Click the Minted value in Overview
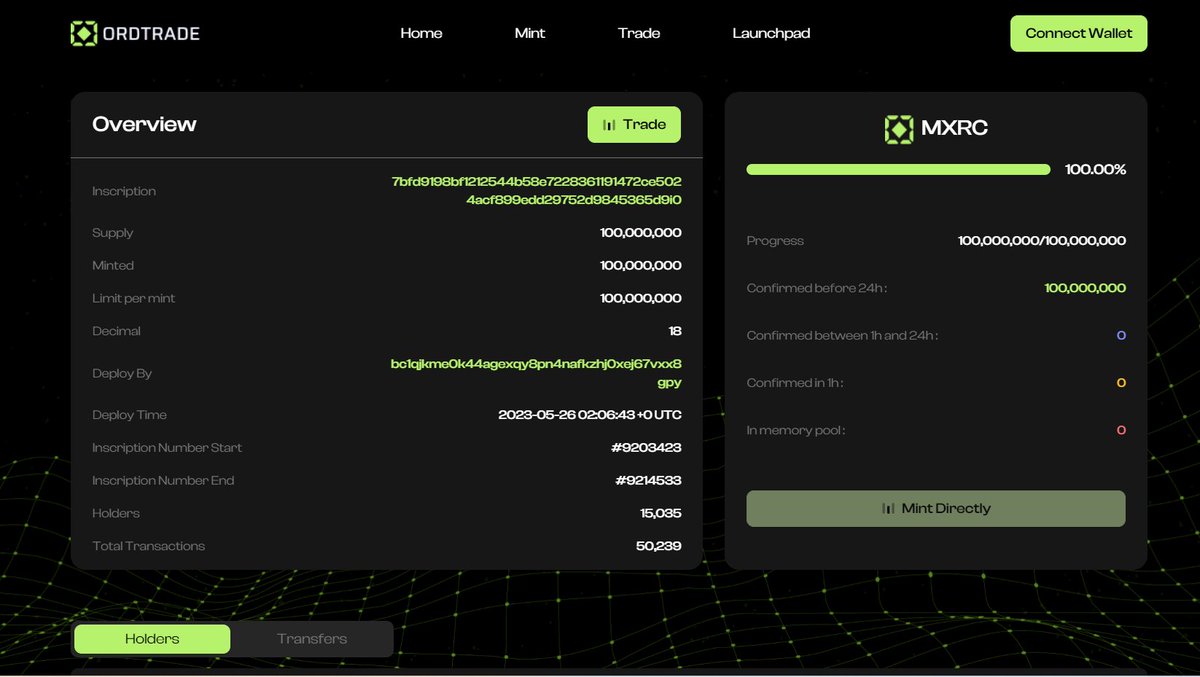 [x=641, y=265]
